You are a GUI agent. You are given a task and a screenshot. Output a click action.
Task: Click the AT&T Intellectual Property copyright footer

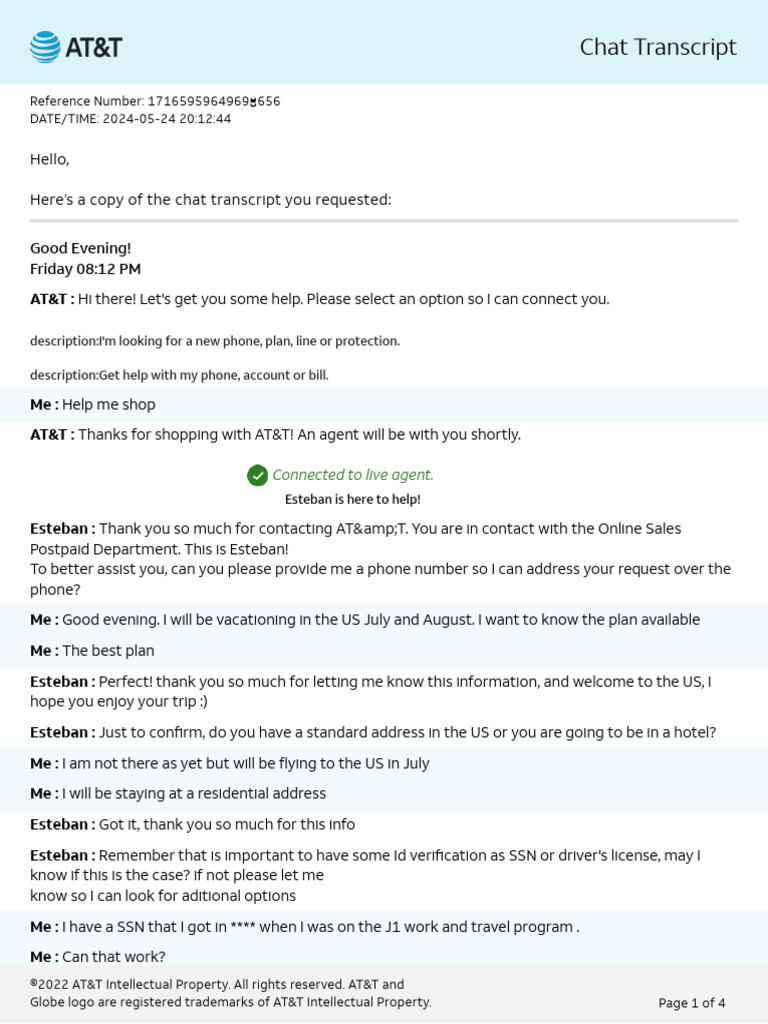tap(230, 993)
